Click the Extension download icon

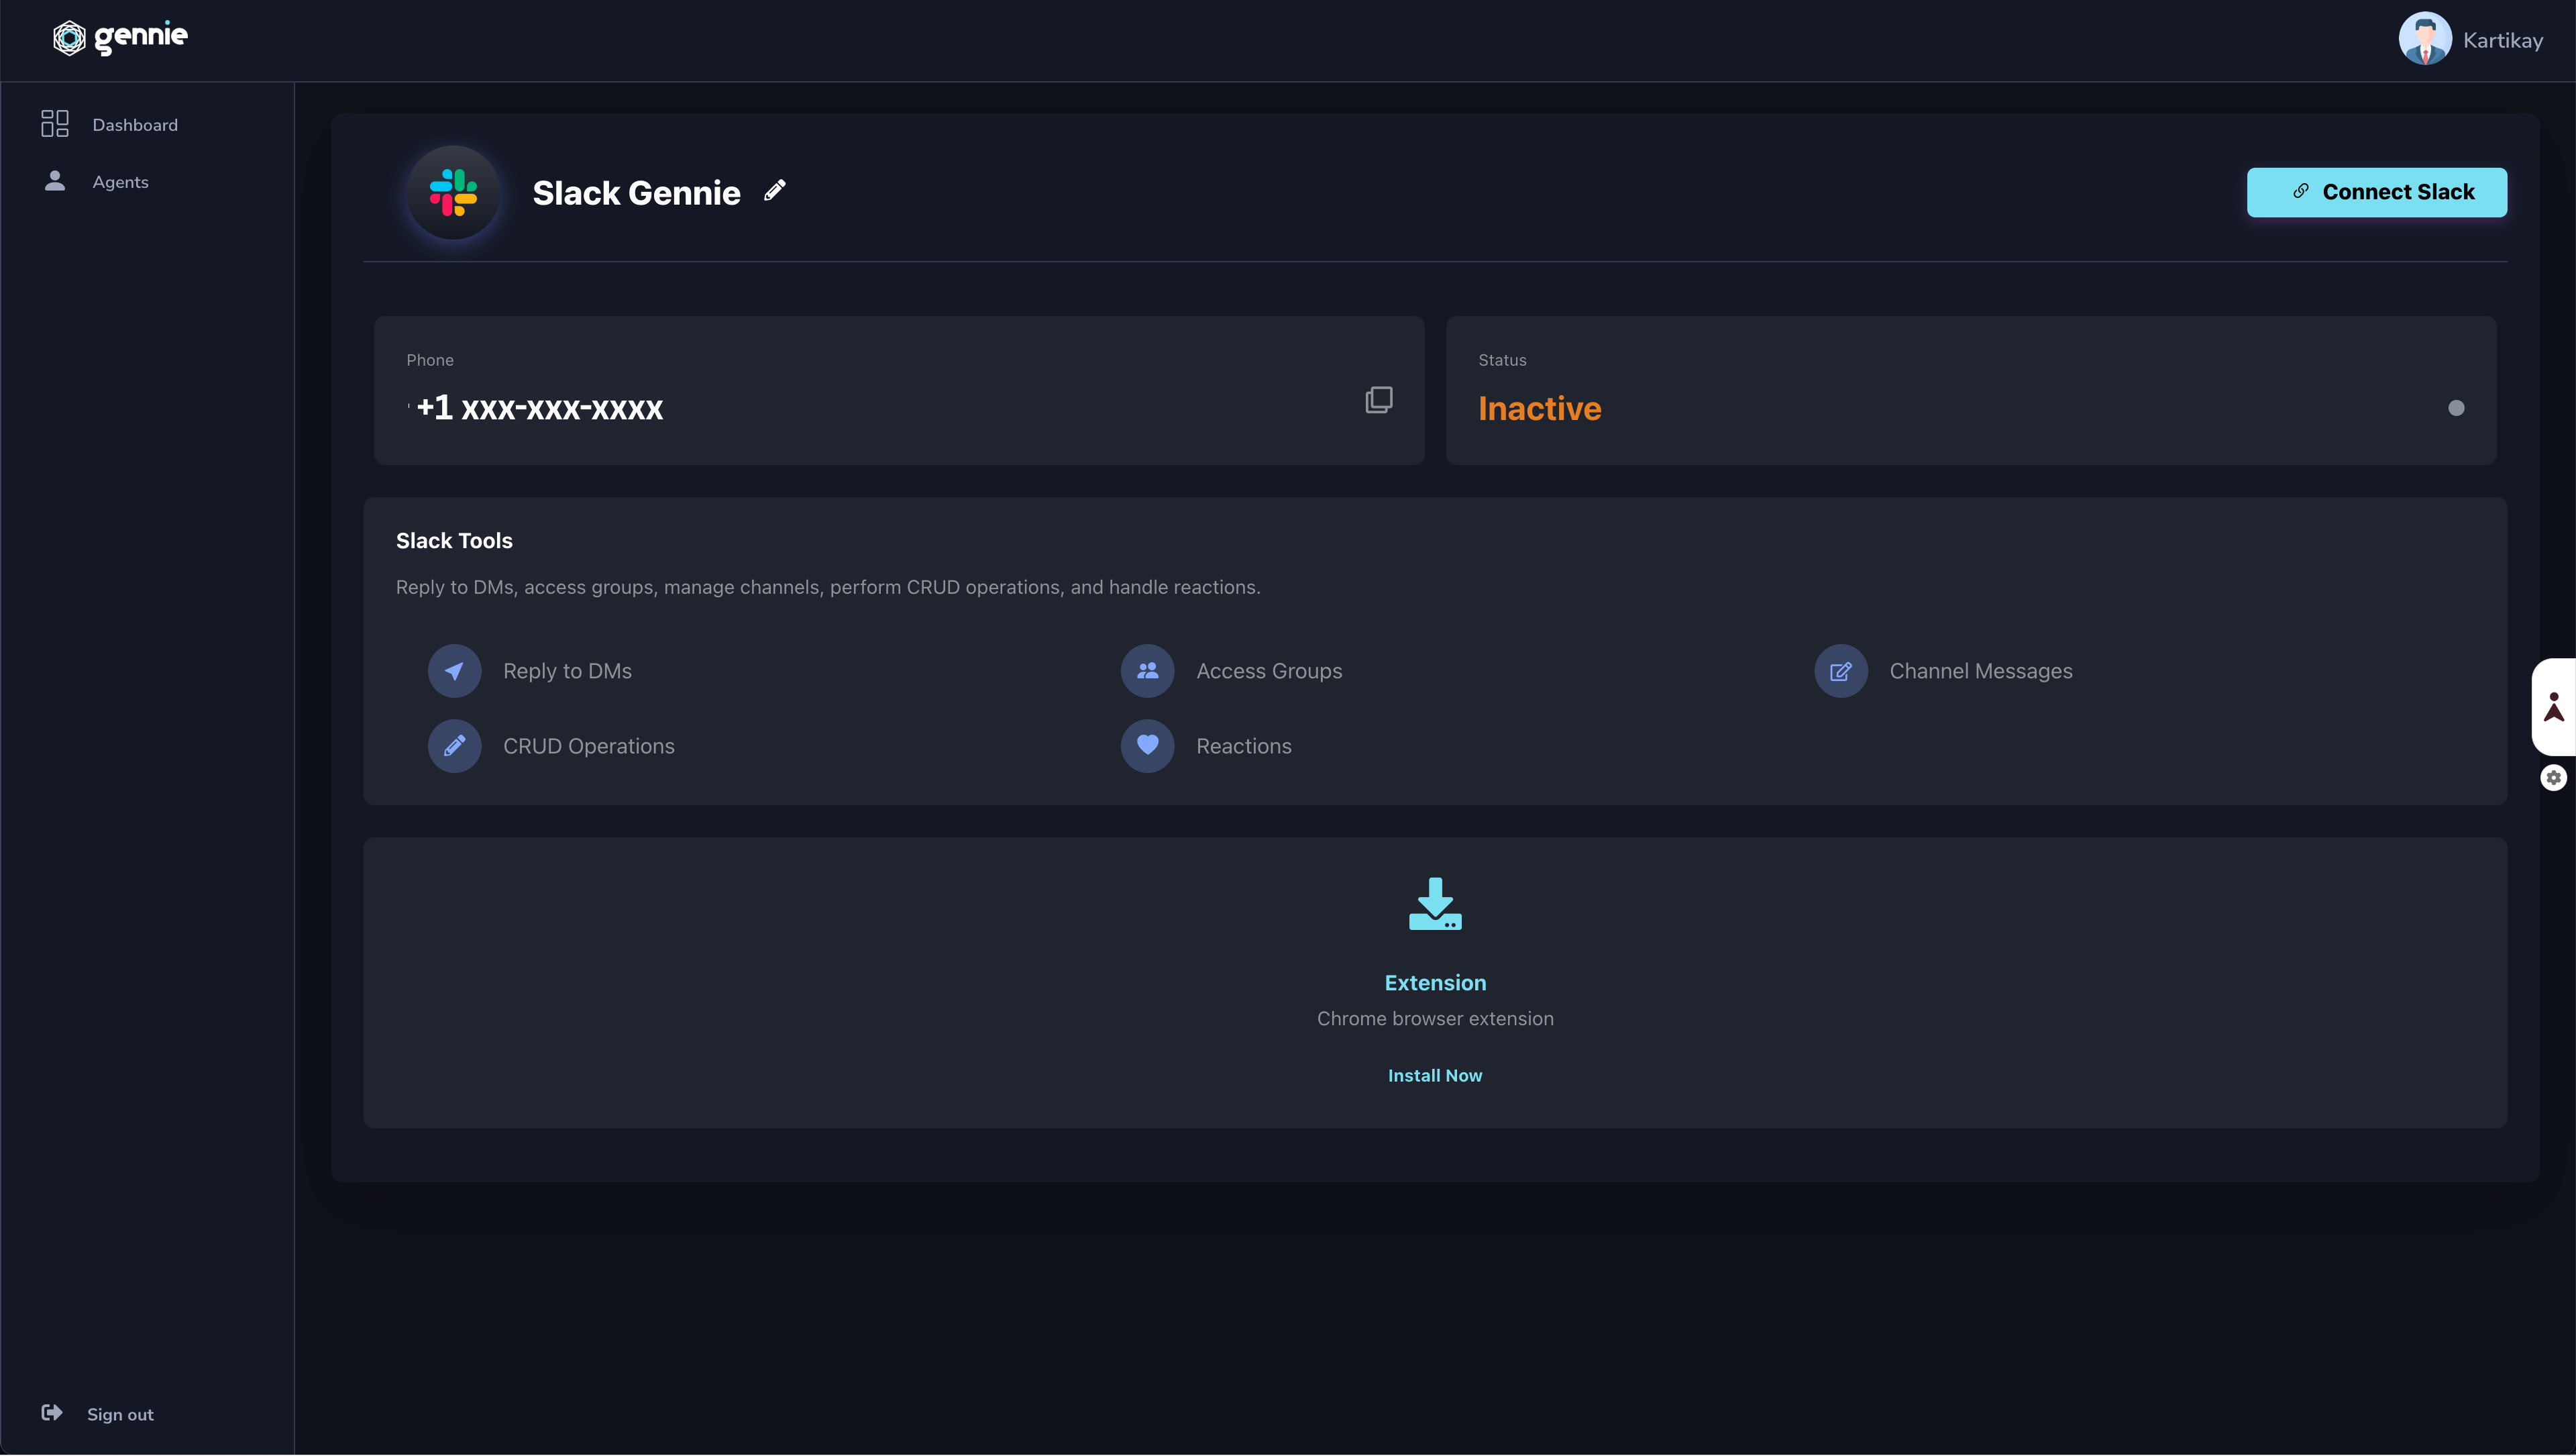tap(1435, 904)
